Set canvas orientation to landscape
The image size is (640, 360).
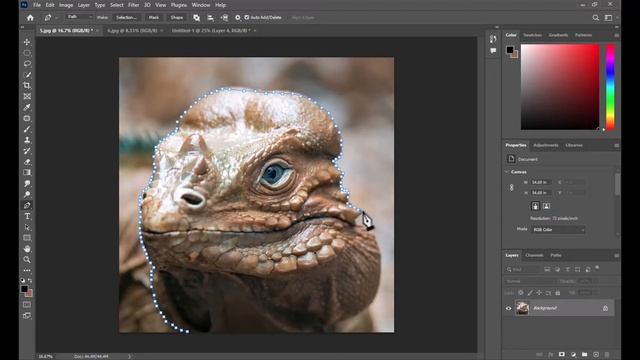[546, 206]
